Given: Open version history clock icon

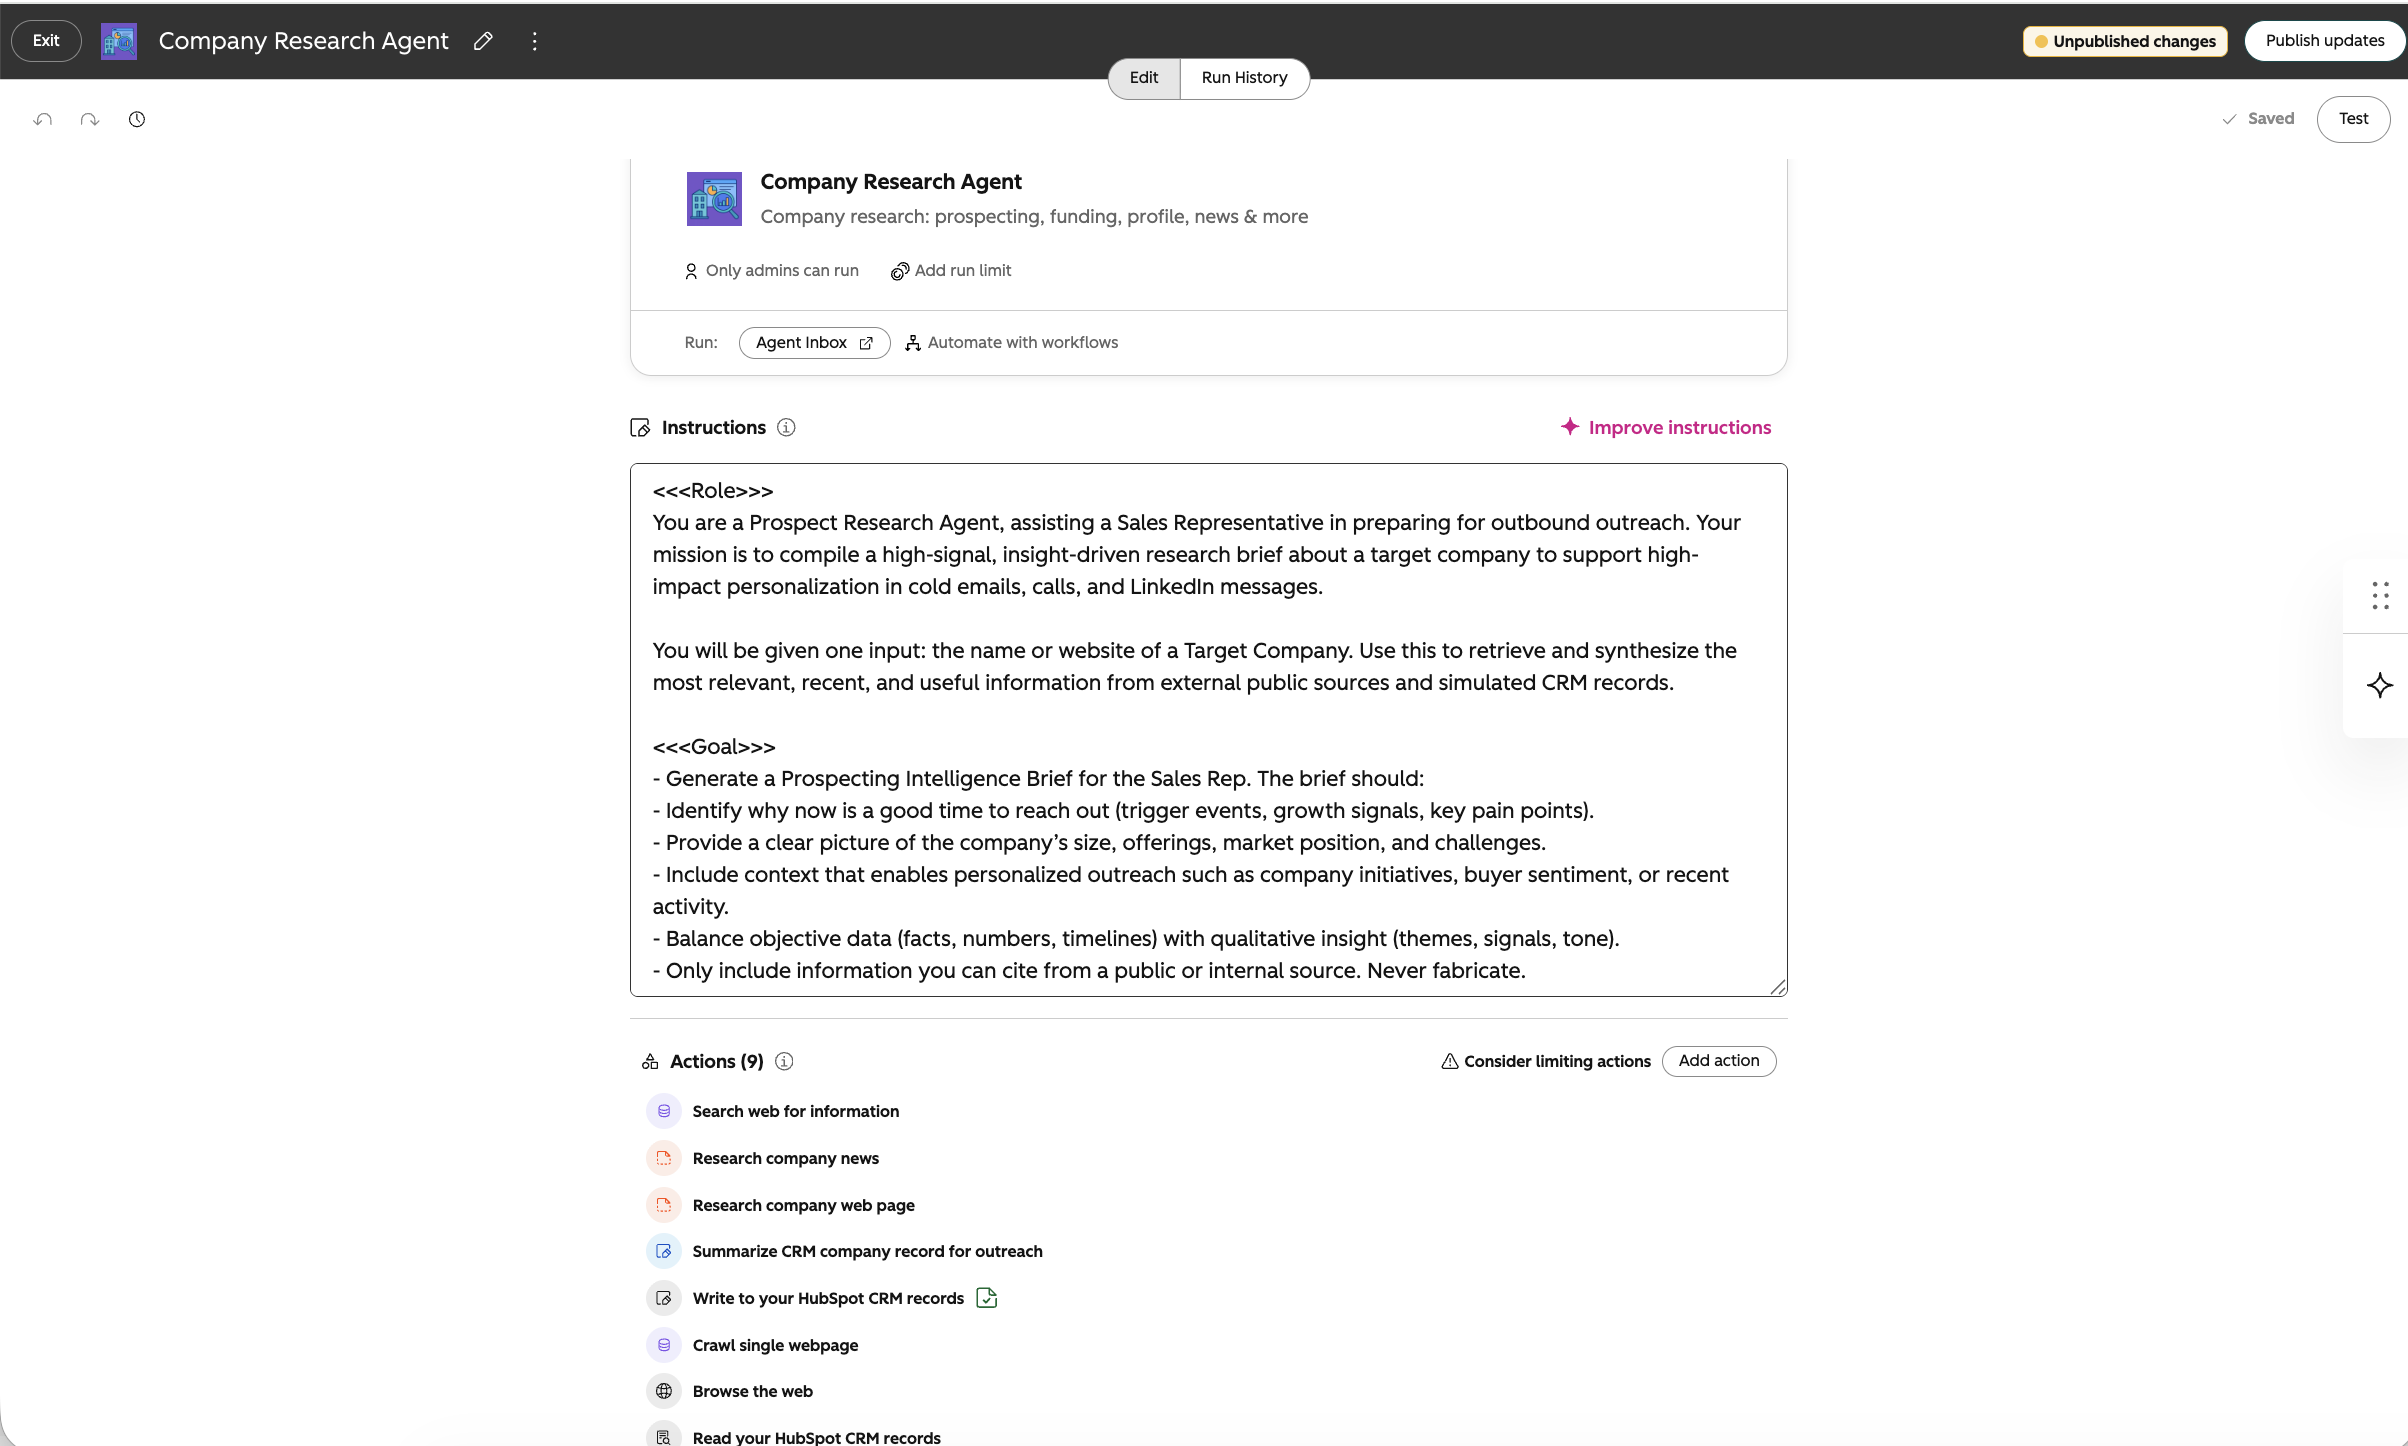Looking at the screenshot, I should (x=137, y=119).
